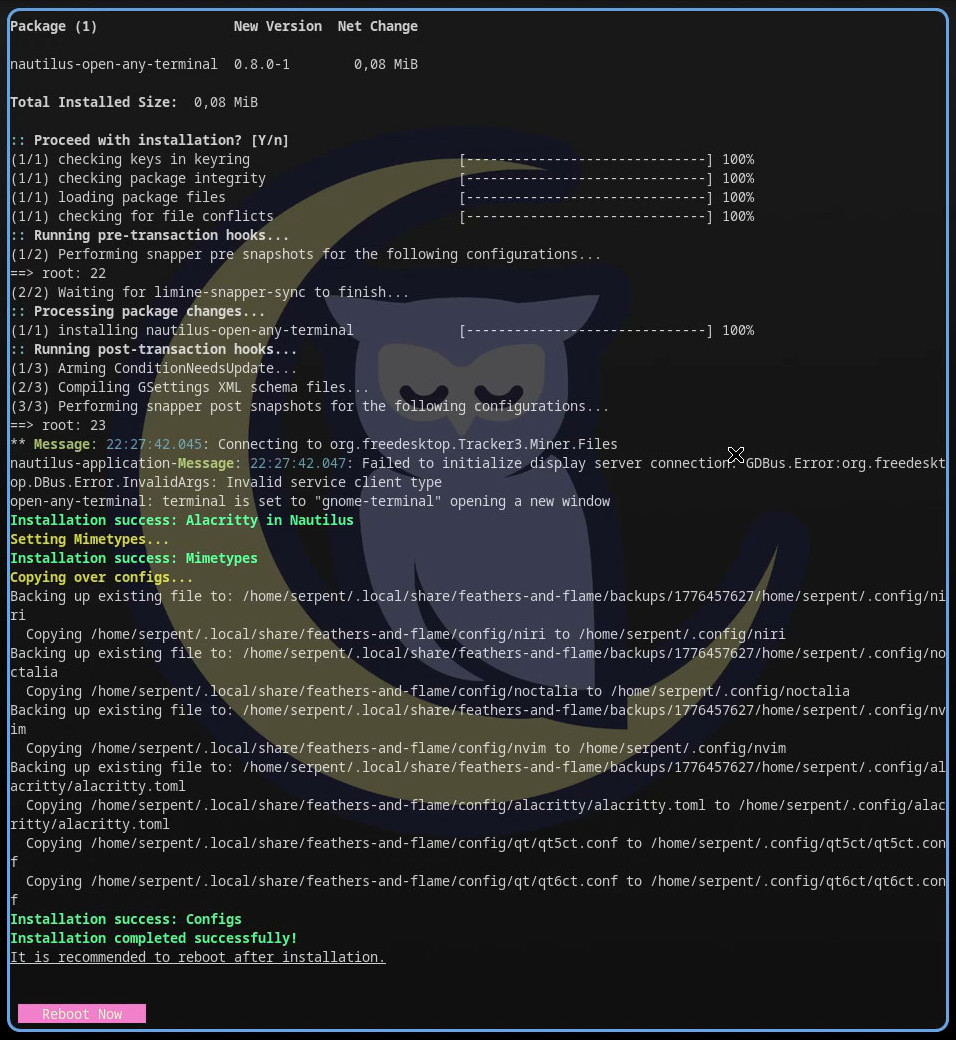
Task: Click 'Copying over configs...' line
Action: pos(101,577)
